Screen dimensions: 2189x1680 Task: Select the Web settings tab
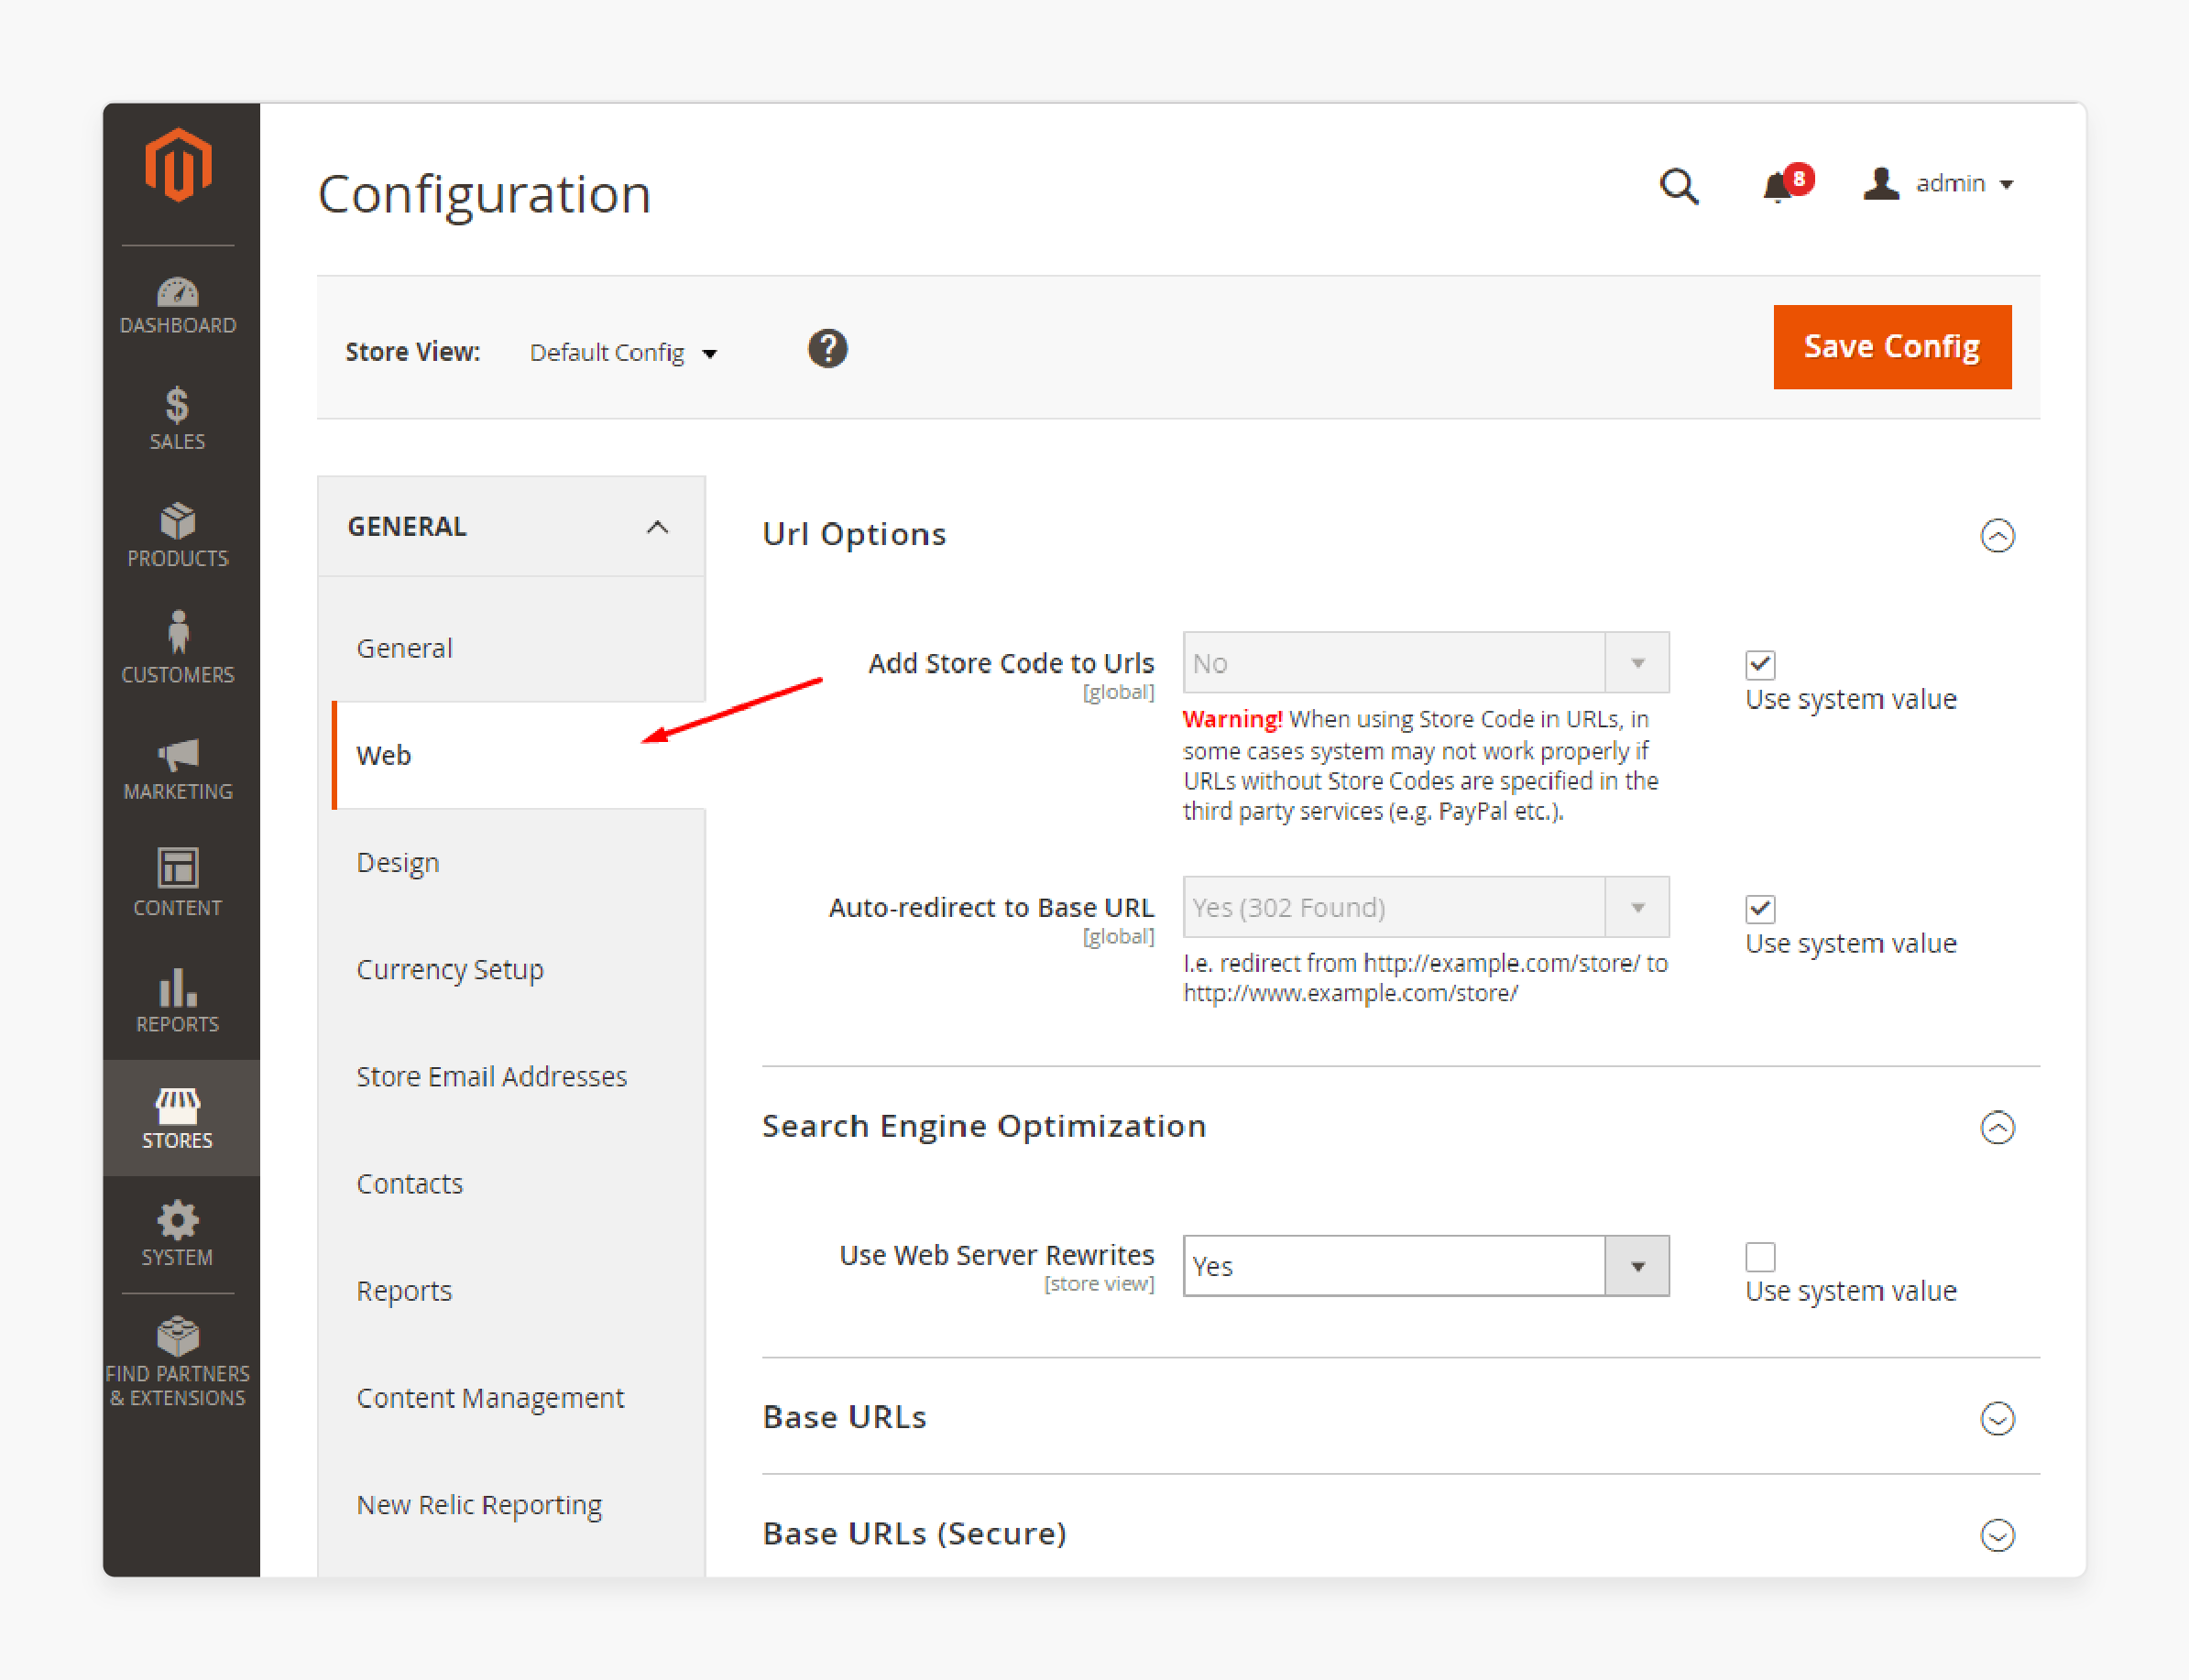[x=518, y=755]
